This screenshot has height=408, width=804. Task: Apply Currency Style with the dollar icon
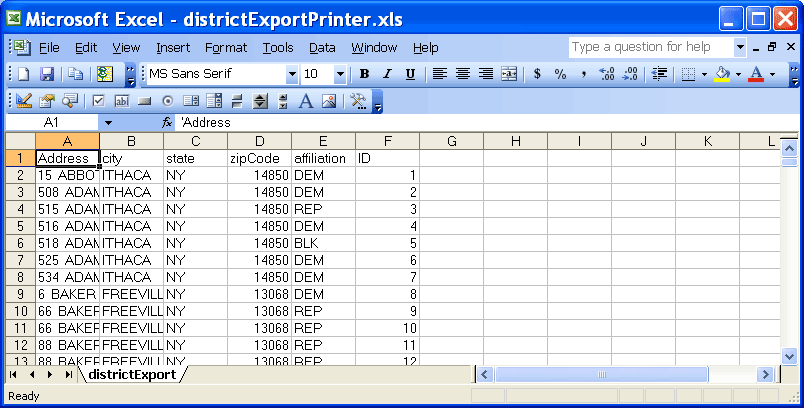coord(537,74)
